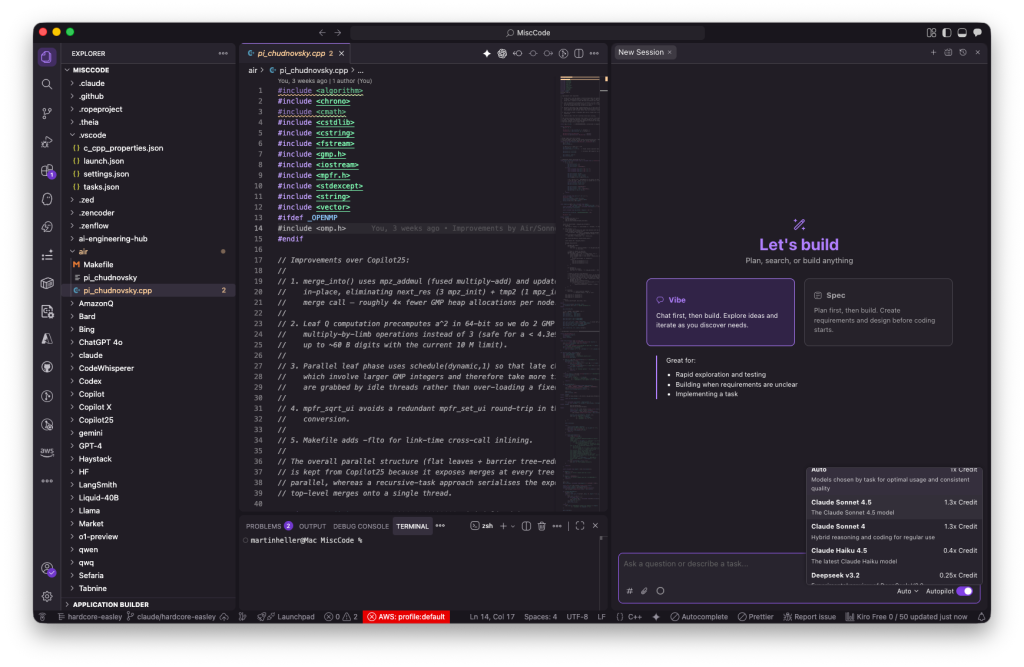Toggle the Autopilot switch
Viewport: 1024px width, 667px height.
(x=965, y=591)
